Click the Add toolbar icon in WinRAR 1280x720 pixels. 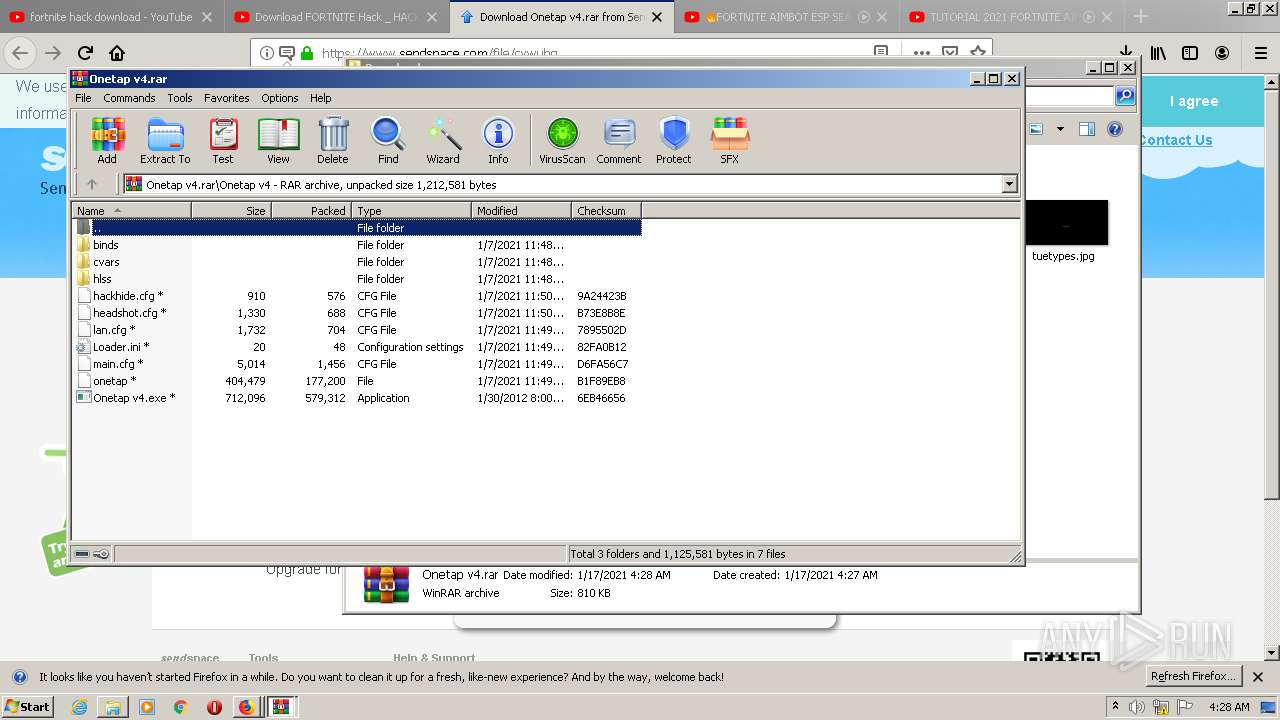point(107,140)
